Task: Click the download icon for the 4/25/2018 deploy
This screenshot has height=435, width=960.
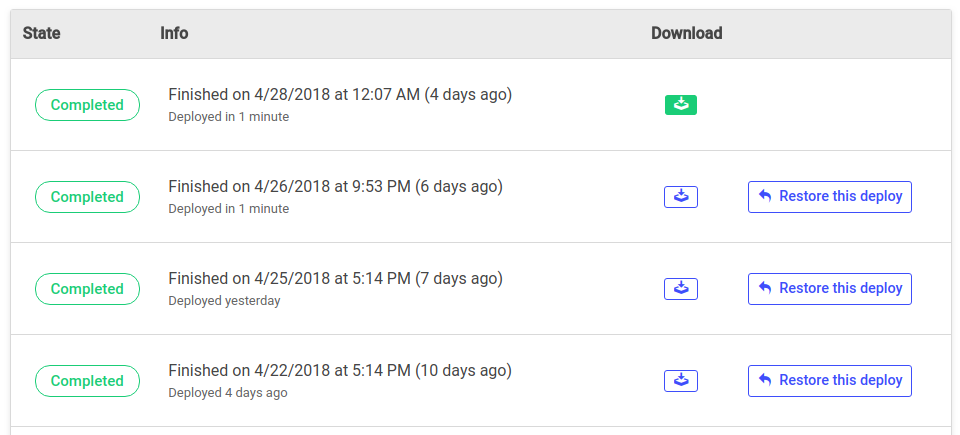Action: [681, 289]
